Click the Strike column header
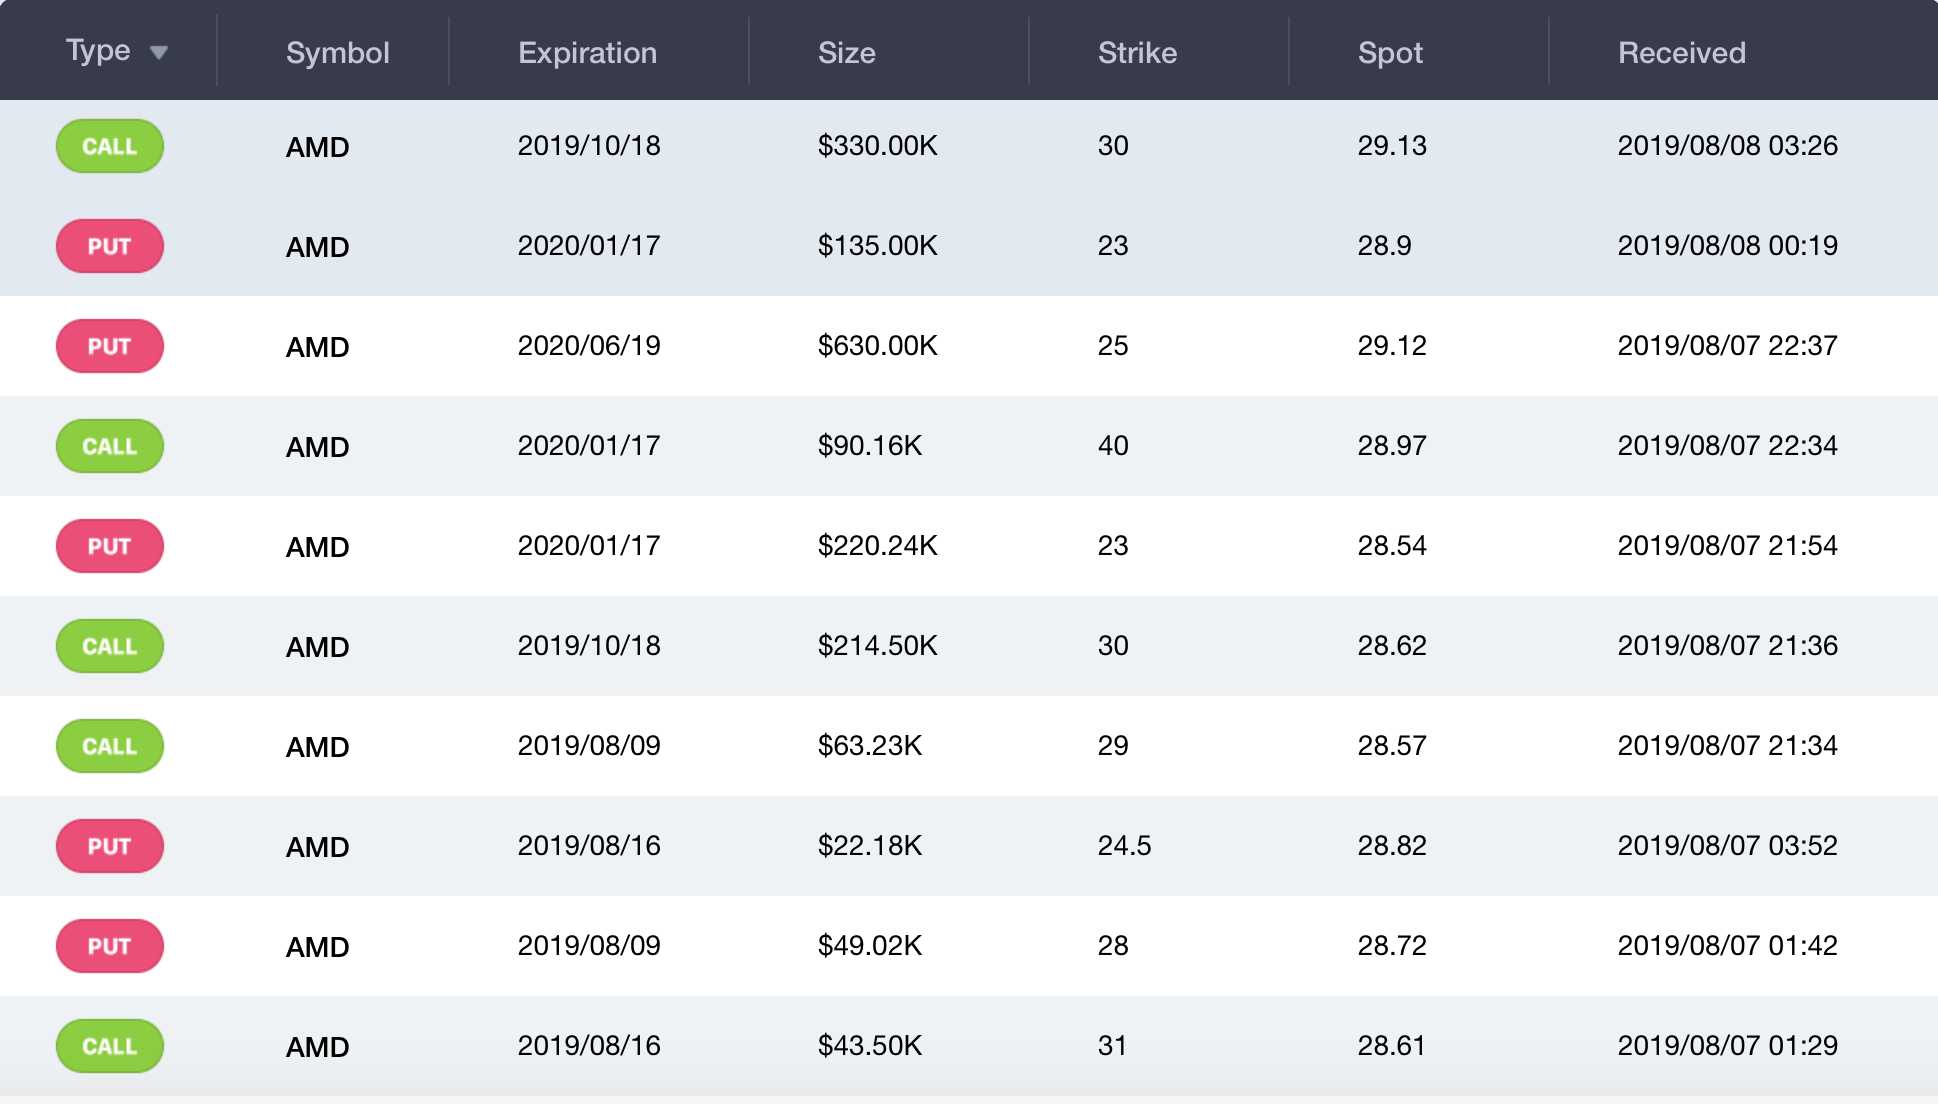Image resolution: width=1938 pixels, height=1104 pixels. (1137, 53)
